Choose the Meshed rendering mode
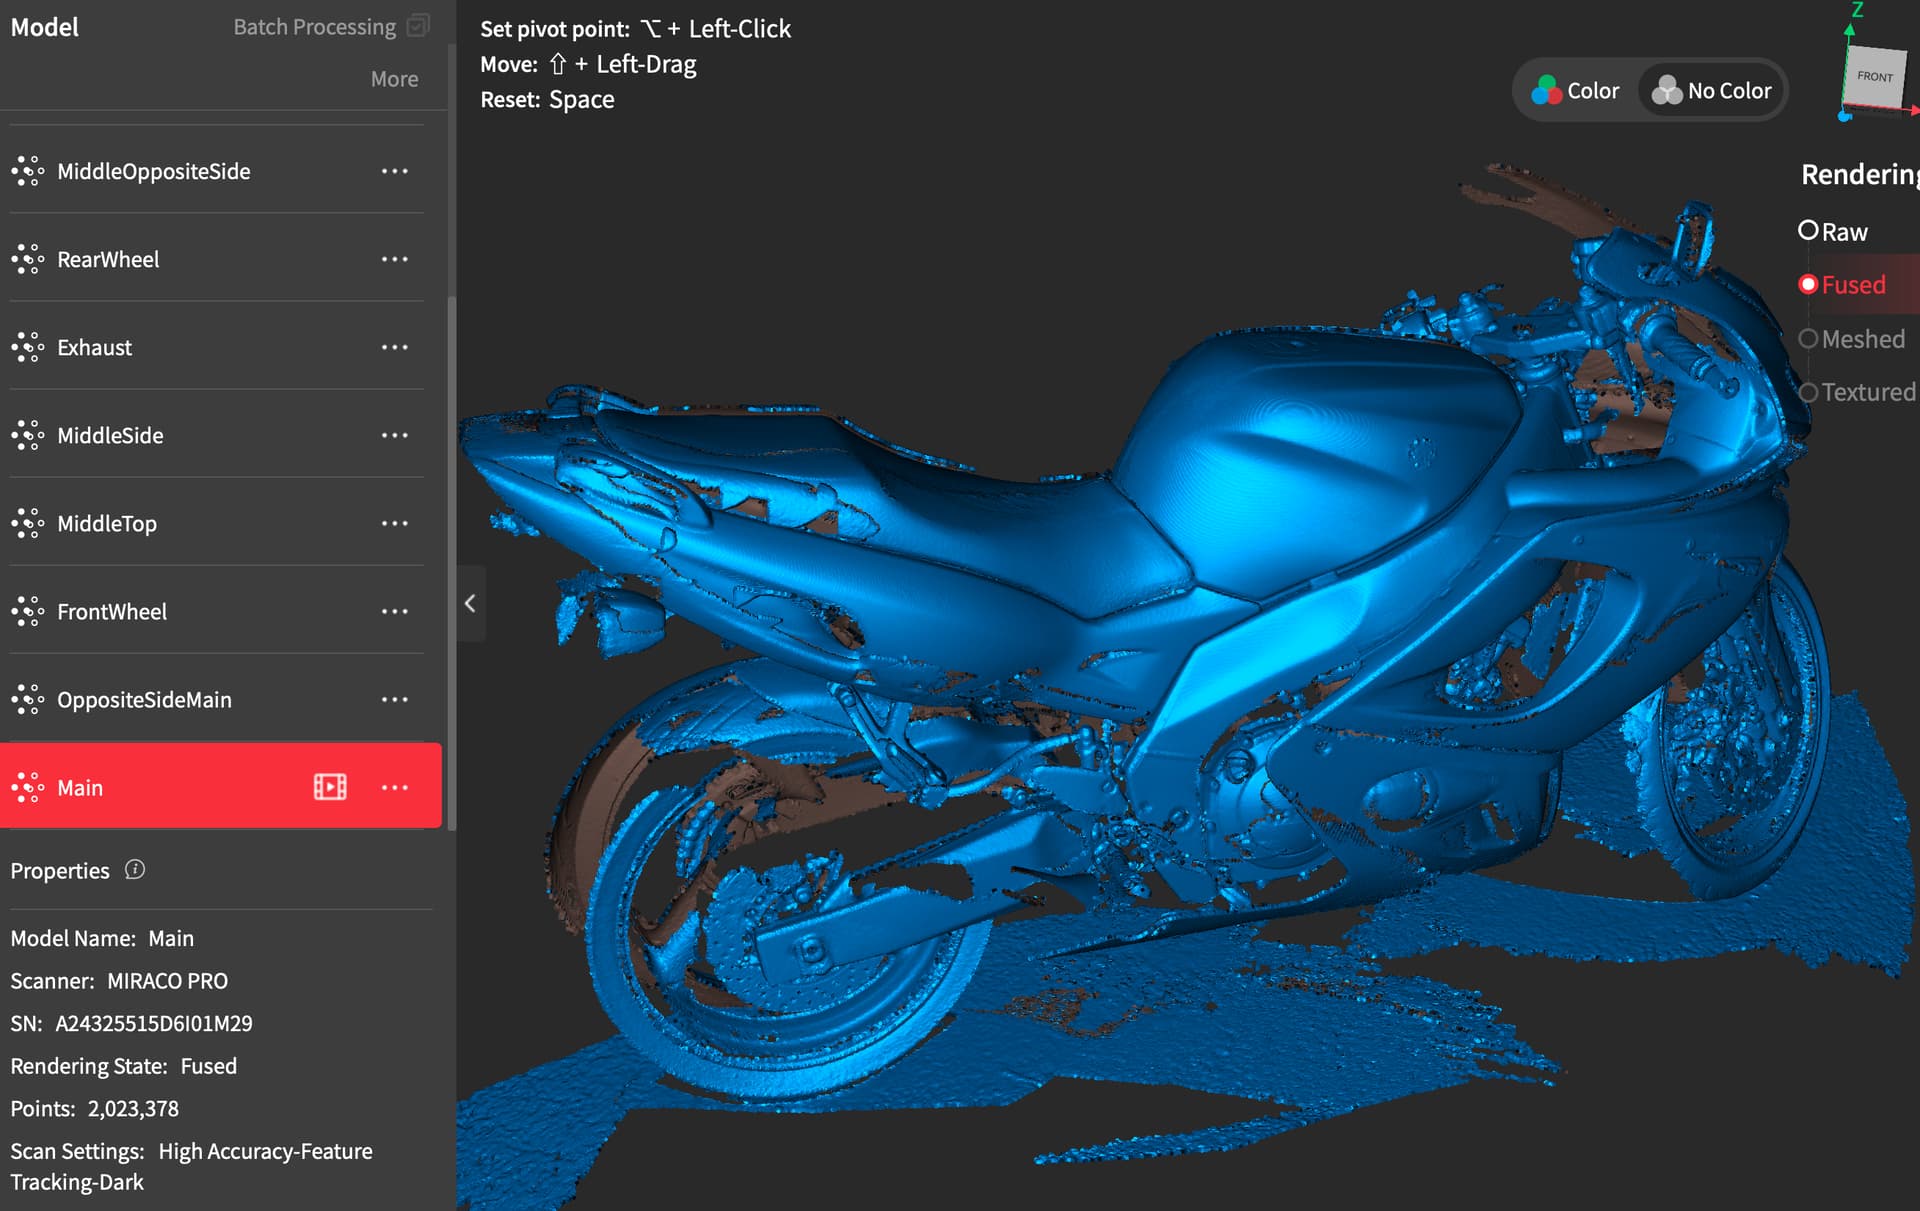 (1808, 339)
